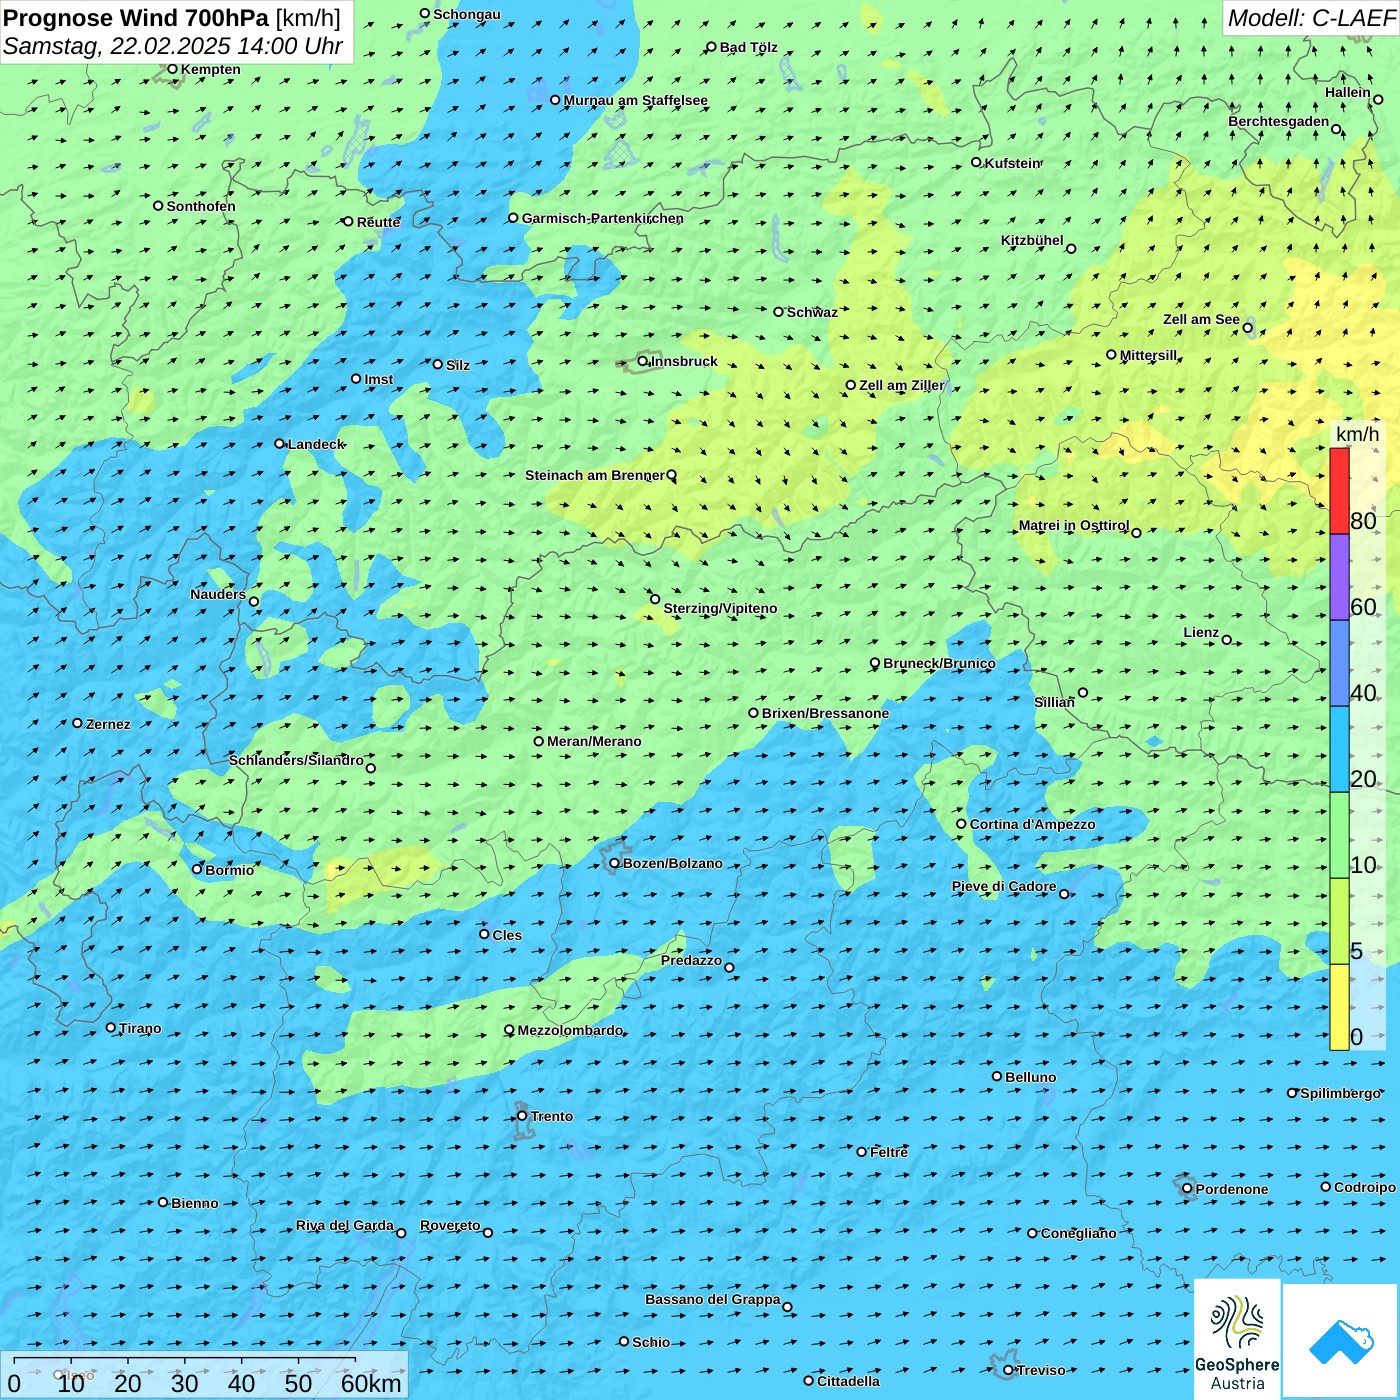The height and width of the screenshot is (1400, 1400).
Task: Click the Lienz city label
Action: point(1201,632)
